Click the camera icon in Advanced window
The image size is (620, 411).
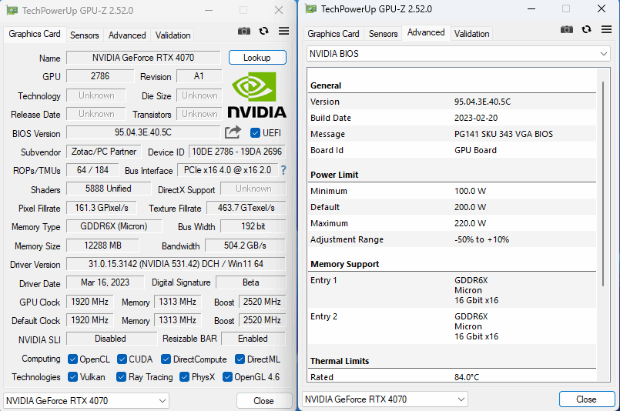pyautogui.click(x=567, y=29)
